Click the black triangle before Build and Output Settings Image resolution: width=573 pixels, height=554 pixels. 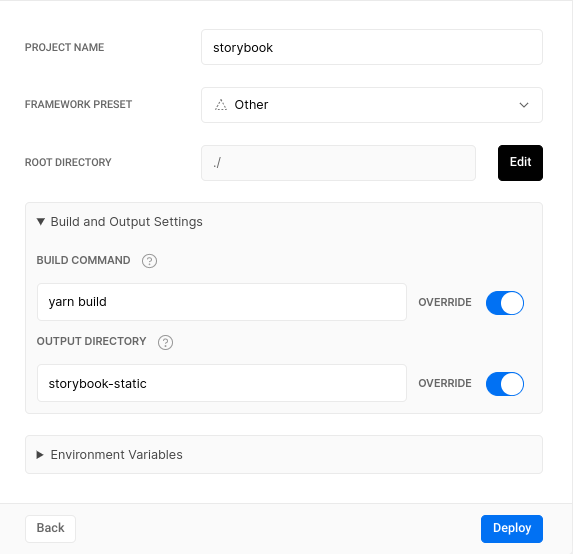click(x=41, y=221)
